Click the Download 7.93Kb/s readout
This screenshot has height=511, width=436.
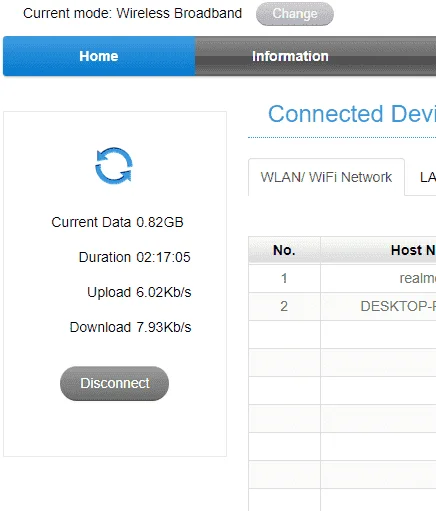130,327
